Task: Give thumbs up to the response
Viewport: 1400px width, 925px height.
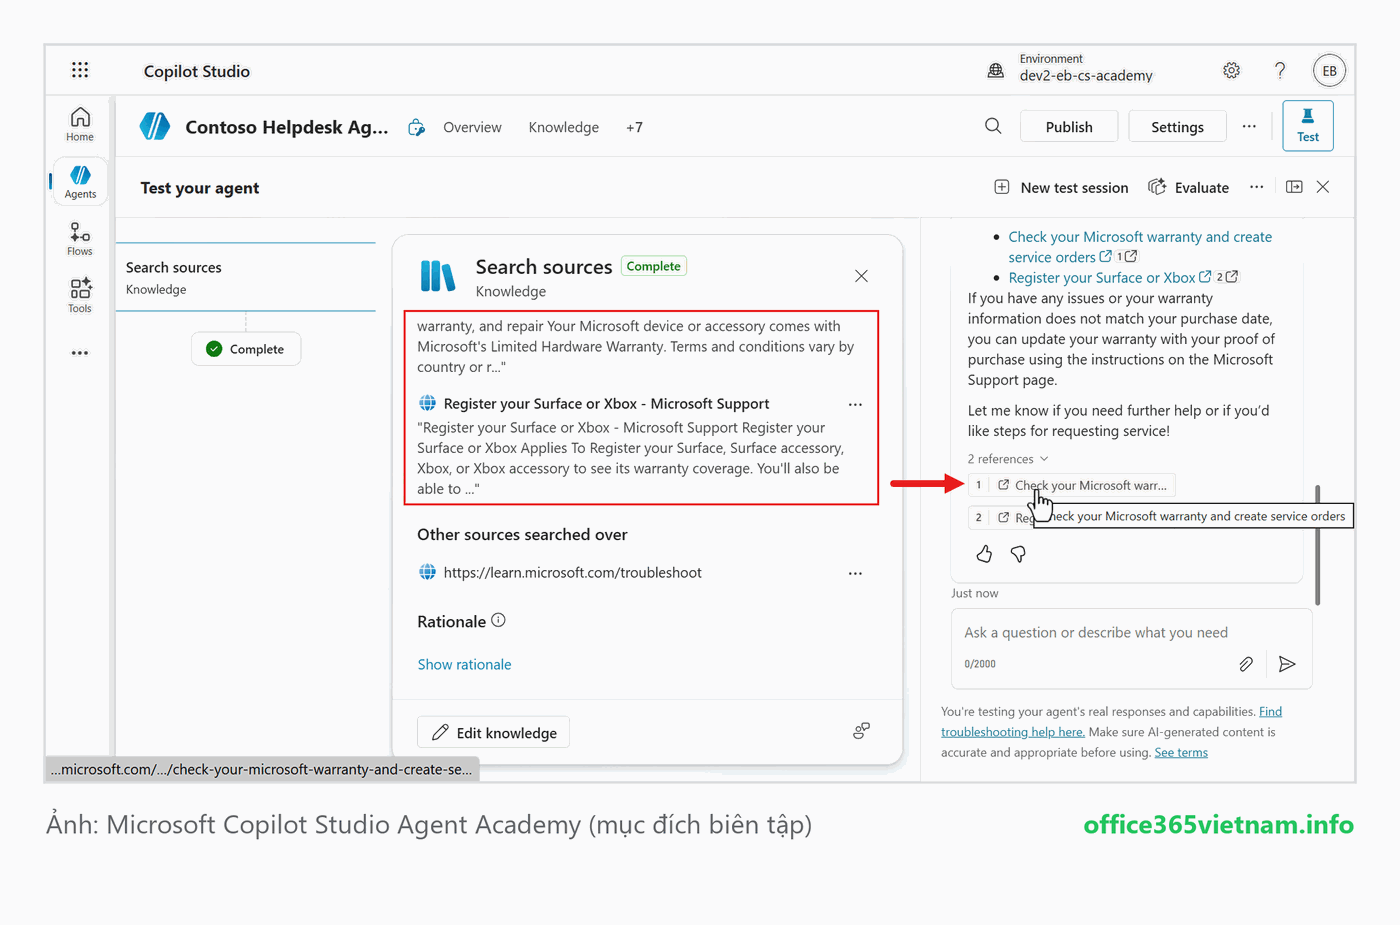Action: 984,554
